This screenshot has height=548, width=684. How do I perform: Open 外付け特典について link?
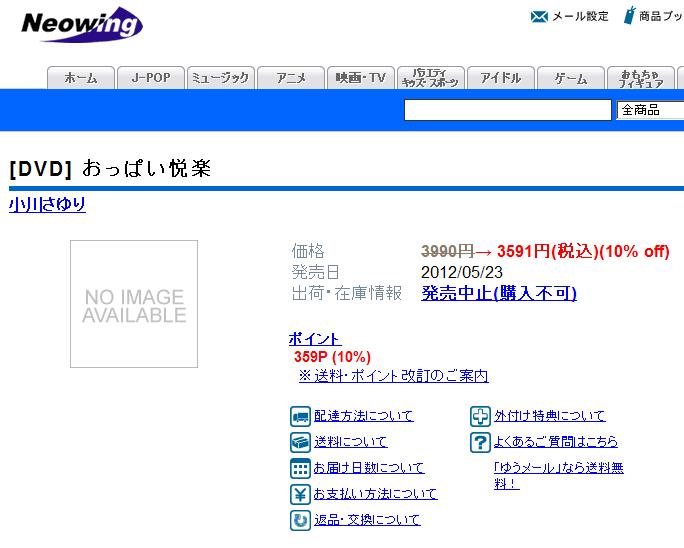coord(550,416)
